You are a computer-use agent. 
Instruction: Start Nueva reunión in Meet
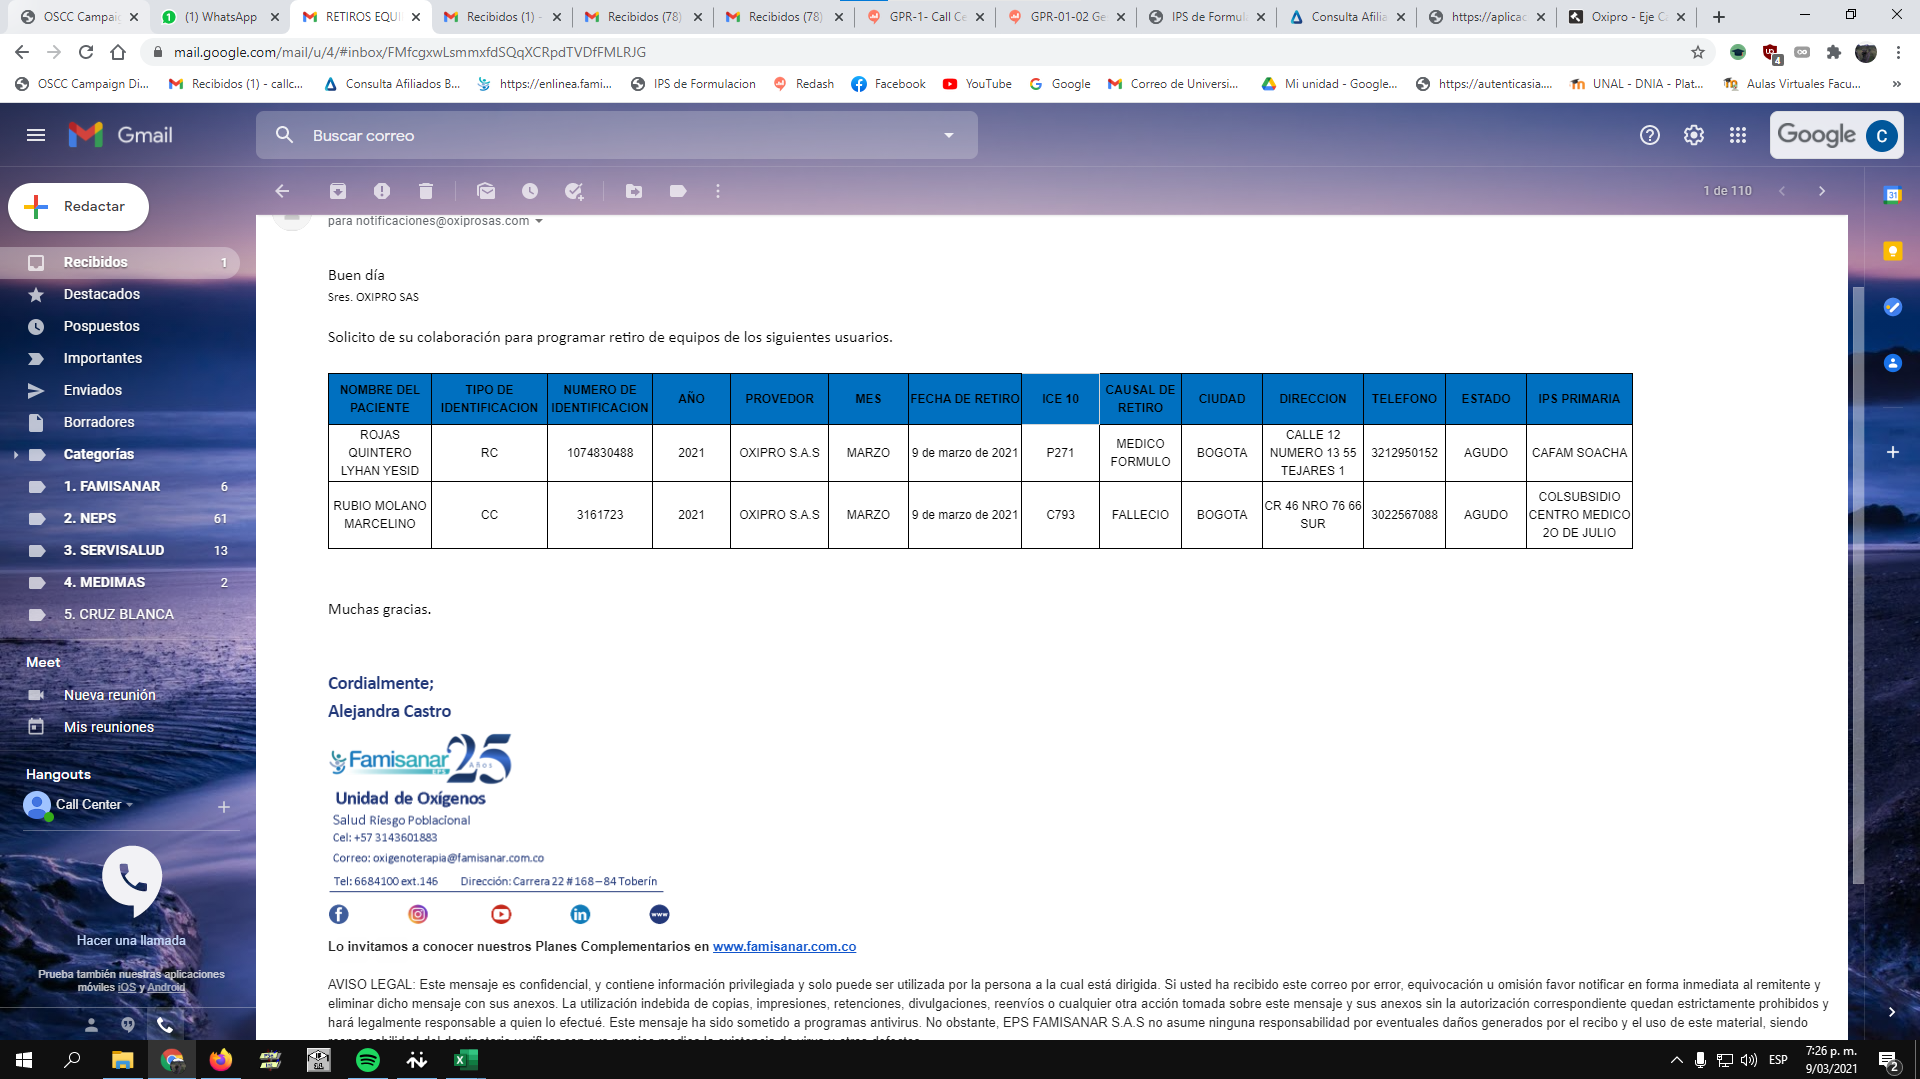click(x=110, y=695)
